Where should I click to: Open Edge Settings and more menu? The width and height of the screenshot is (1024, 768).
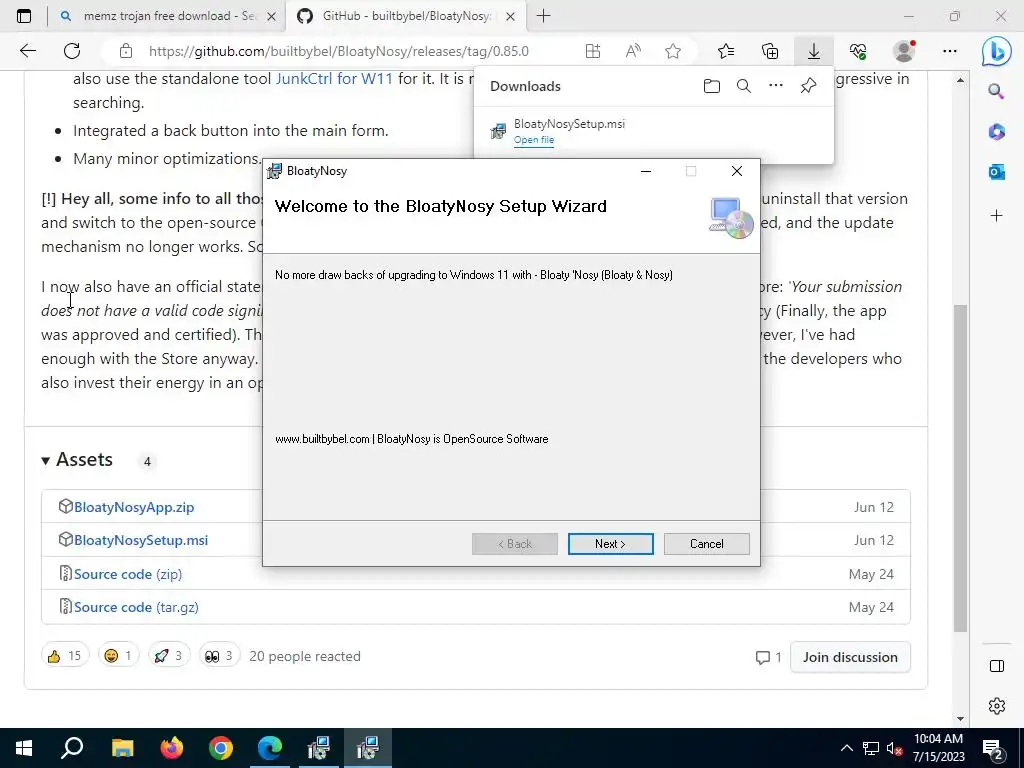pyautogui.click(x=950, y=51)
